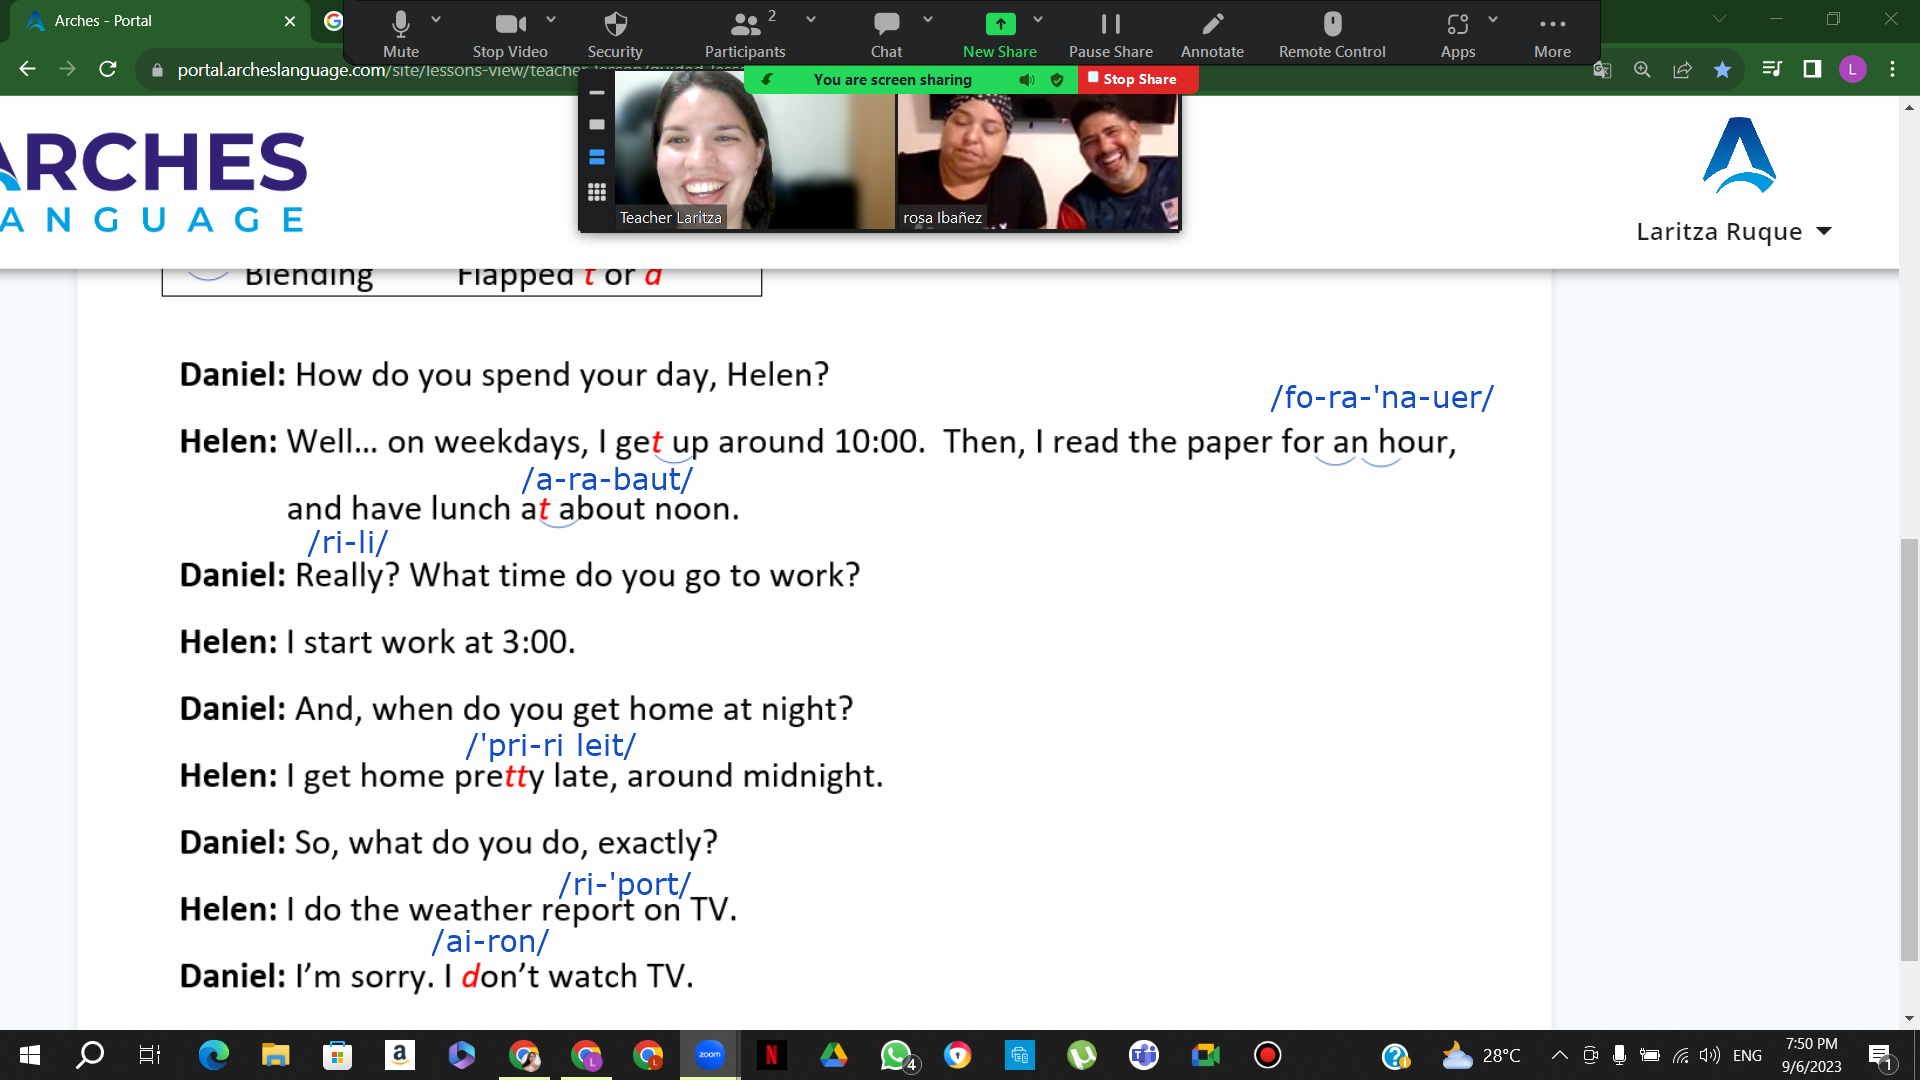Open the volume control in system tray

(1710, 1055)
